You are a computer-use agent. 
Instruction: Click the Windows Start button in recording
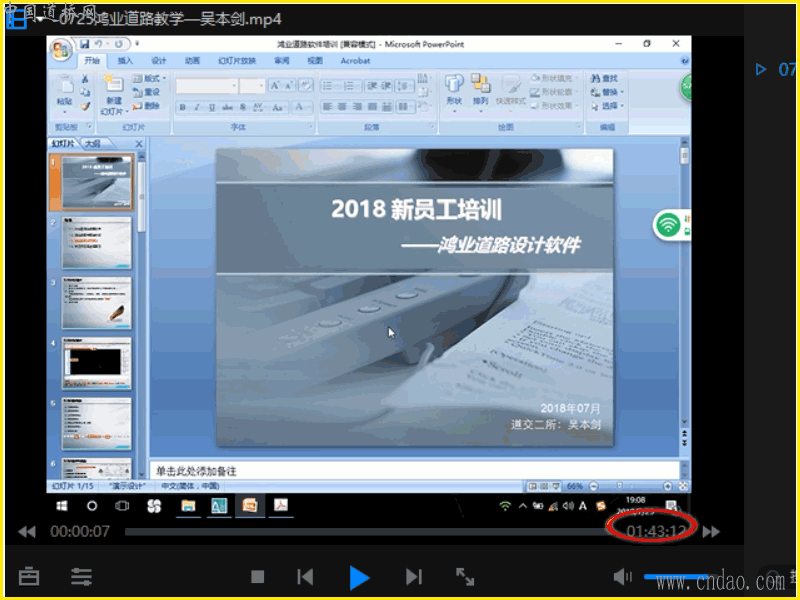pos(62,506)
